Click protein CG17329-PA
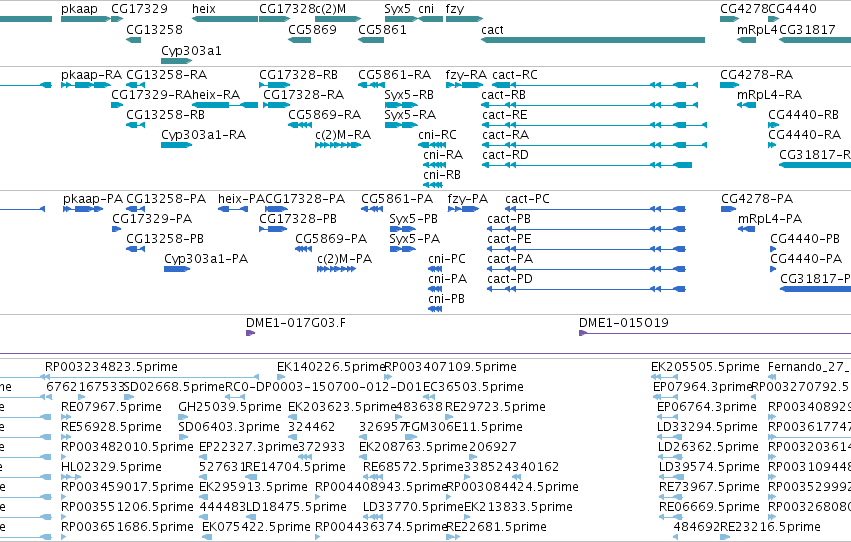The height and width of the screenshot is (542, 851). 152,219
